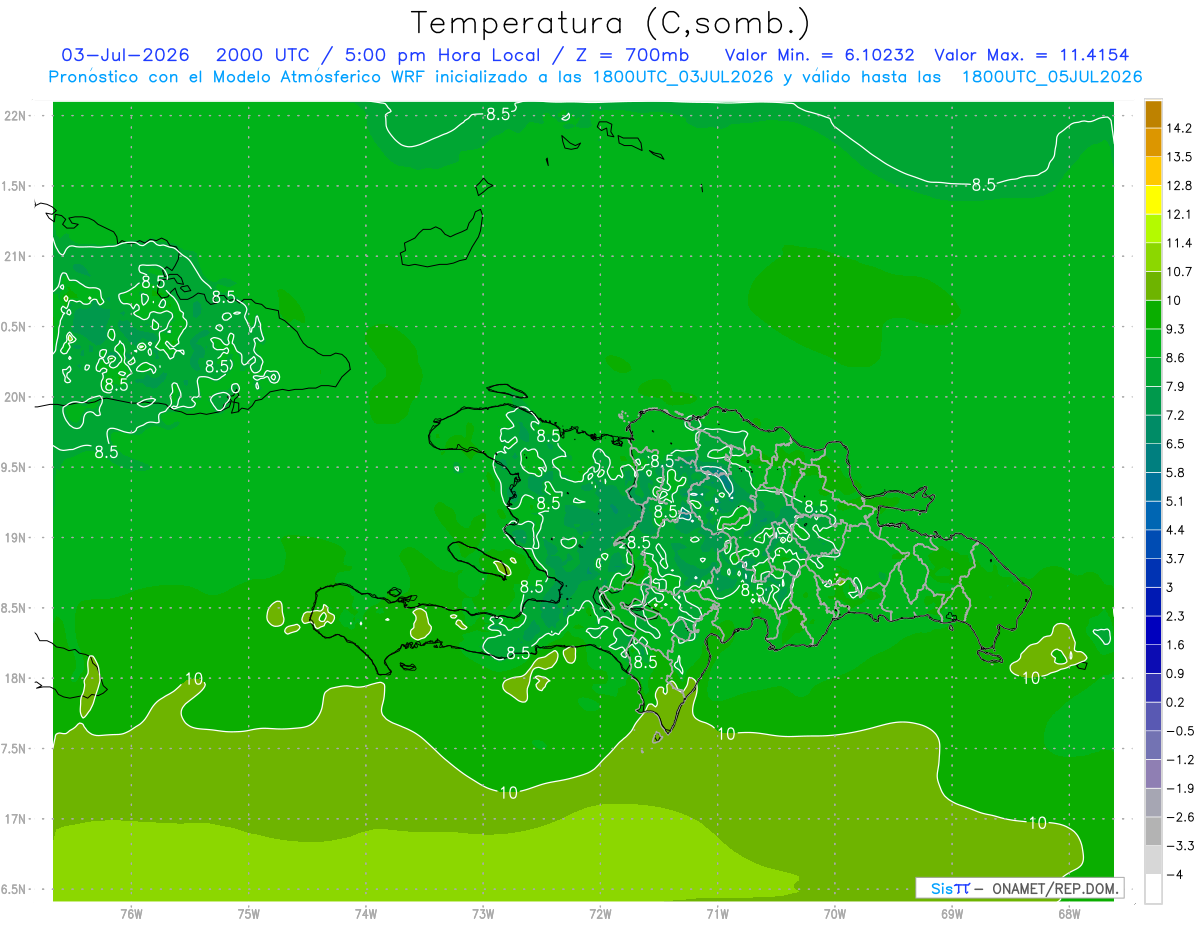Screen dimensions: 1200x927
Task: Click the "-1.9" colorbar value
Action: (1180, 789)
